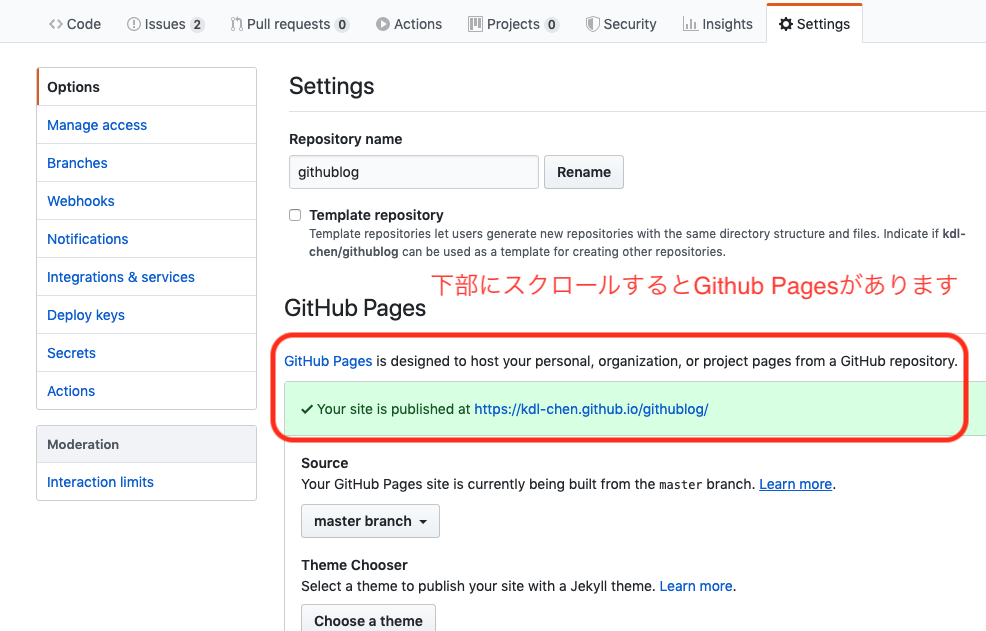The width and height of the screenshot is (986, 631).
Task: Open the Code tab
Action: pyautogui.click(x=75, y=24)
